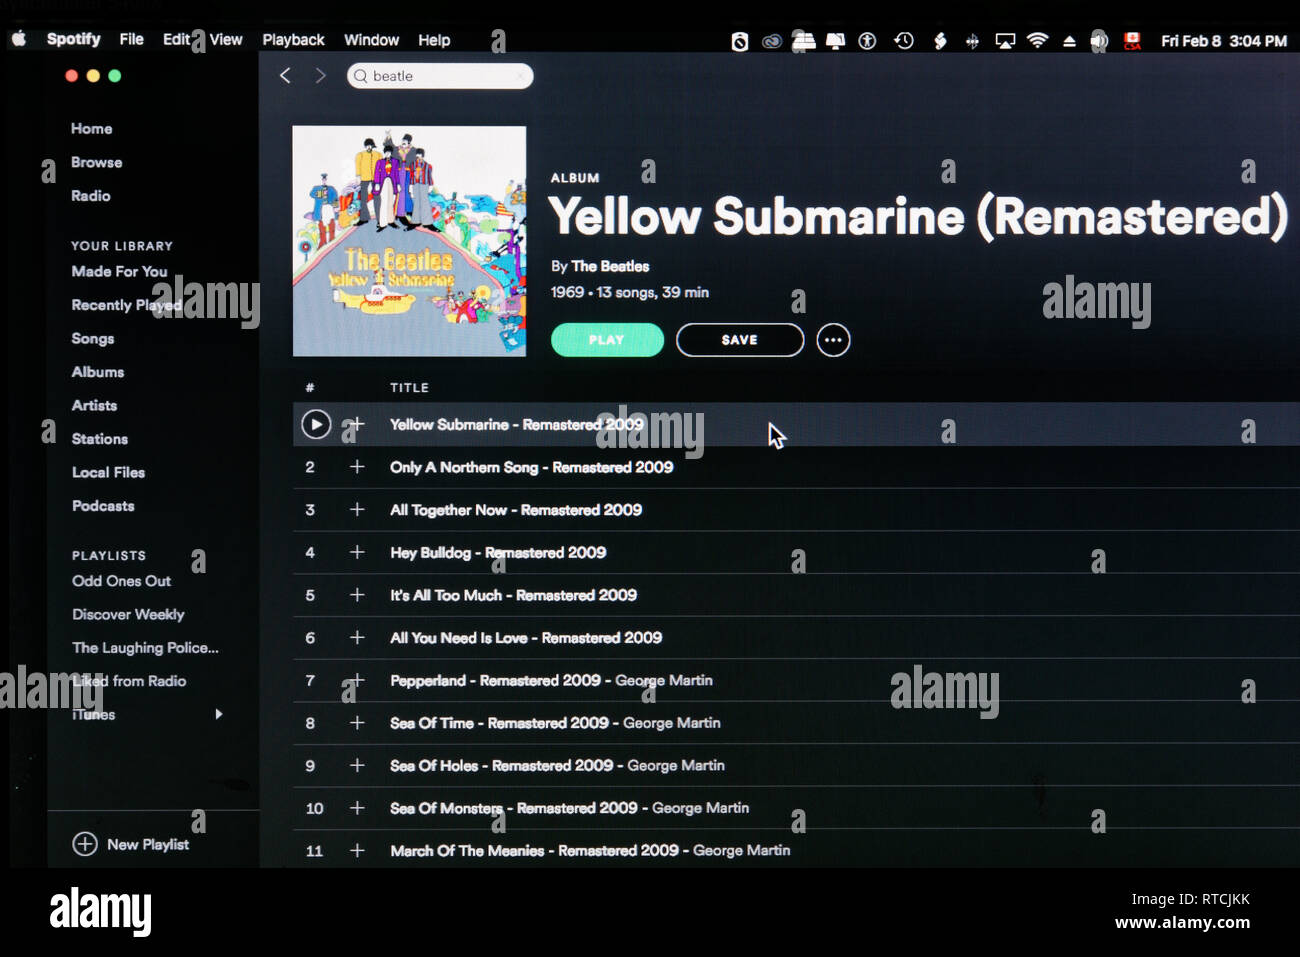The width and height of the screenshot is (1300, 957).
Task: Open Podcasts in library
Action: point(103,506)
